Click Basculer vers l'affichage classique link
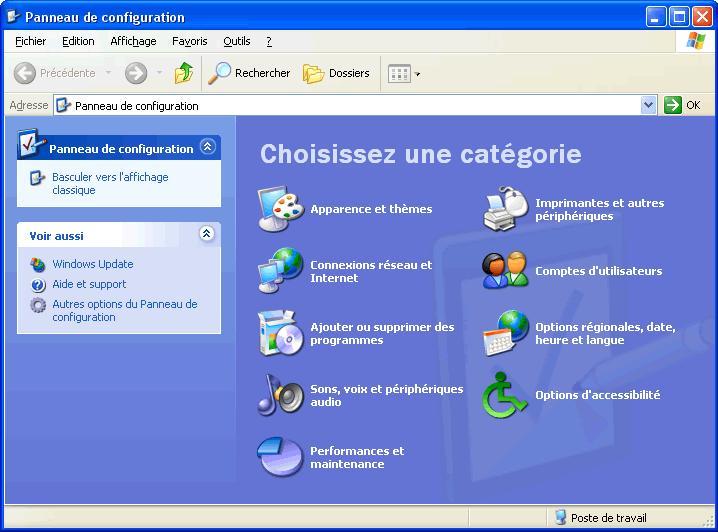 point(110,184)
